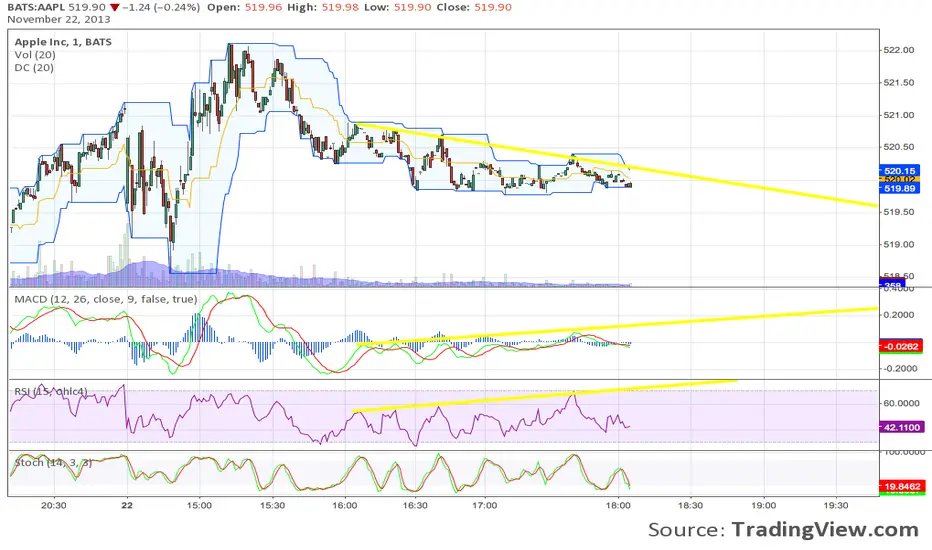The image size is (932, 550).
Task: Click the 16:00 time axis label
Action: click(x=345, y=505)
